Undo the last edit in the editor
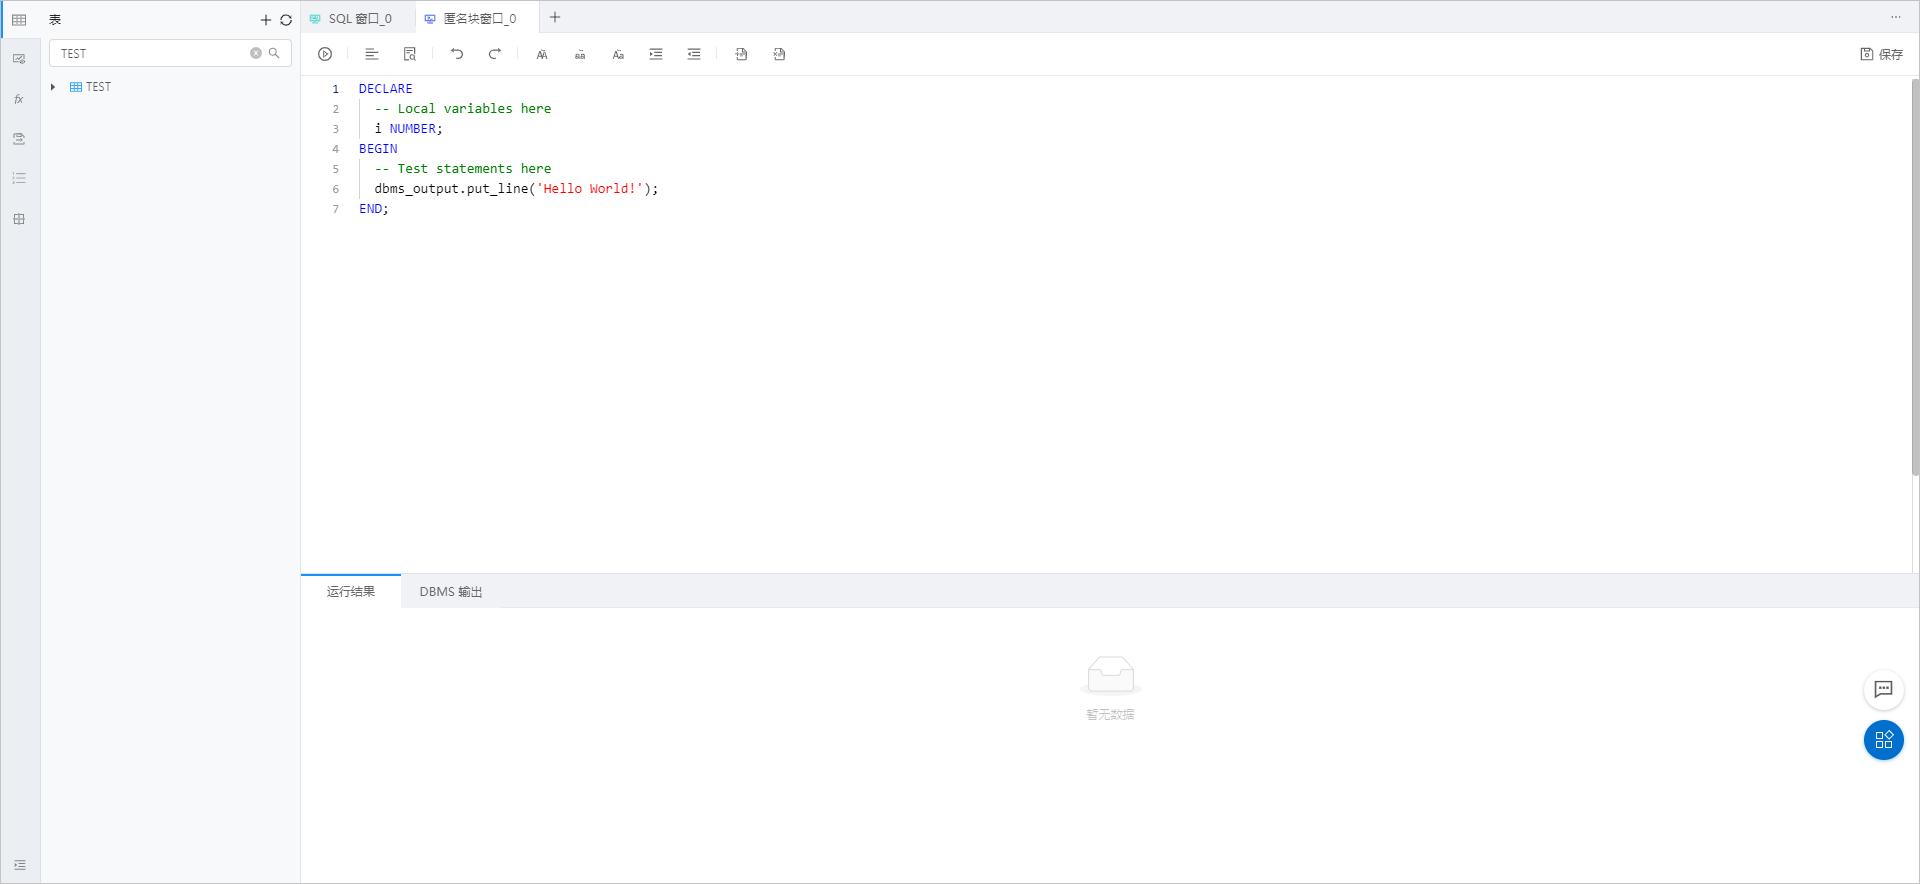This screenshot has width=1920, height=884. 457,54
